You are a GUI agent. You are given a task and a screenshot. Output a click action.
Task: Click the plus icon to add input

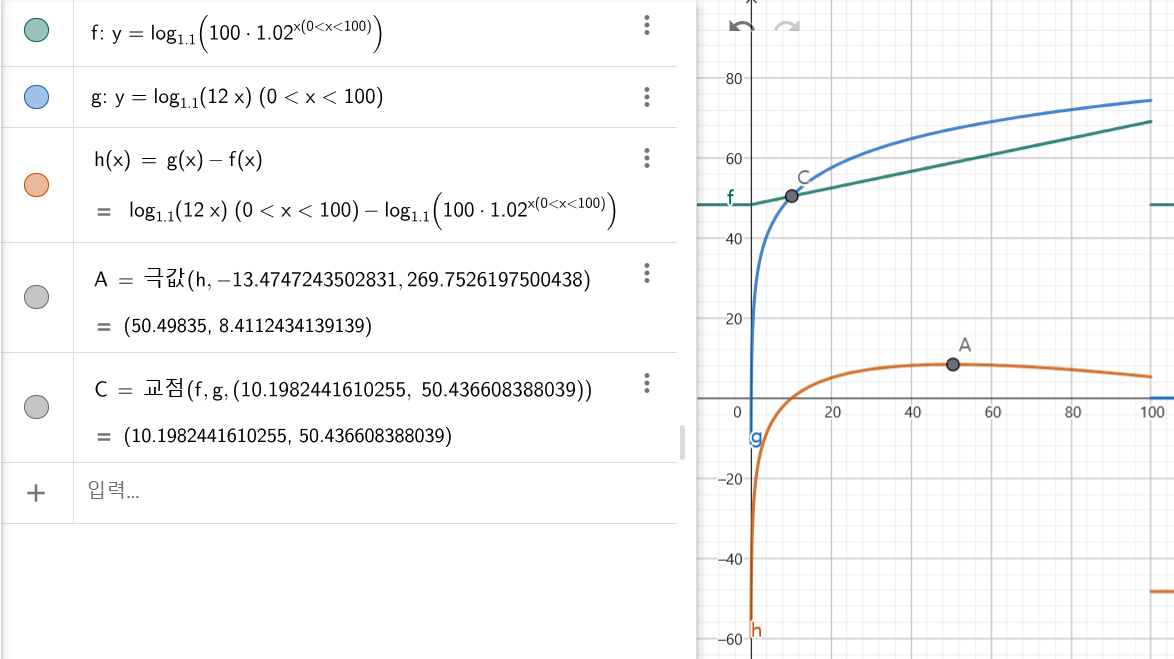coord(36,492)
